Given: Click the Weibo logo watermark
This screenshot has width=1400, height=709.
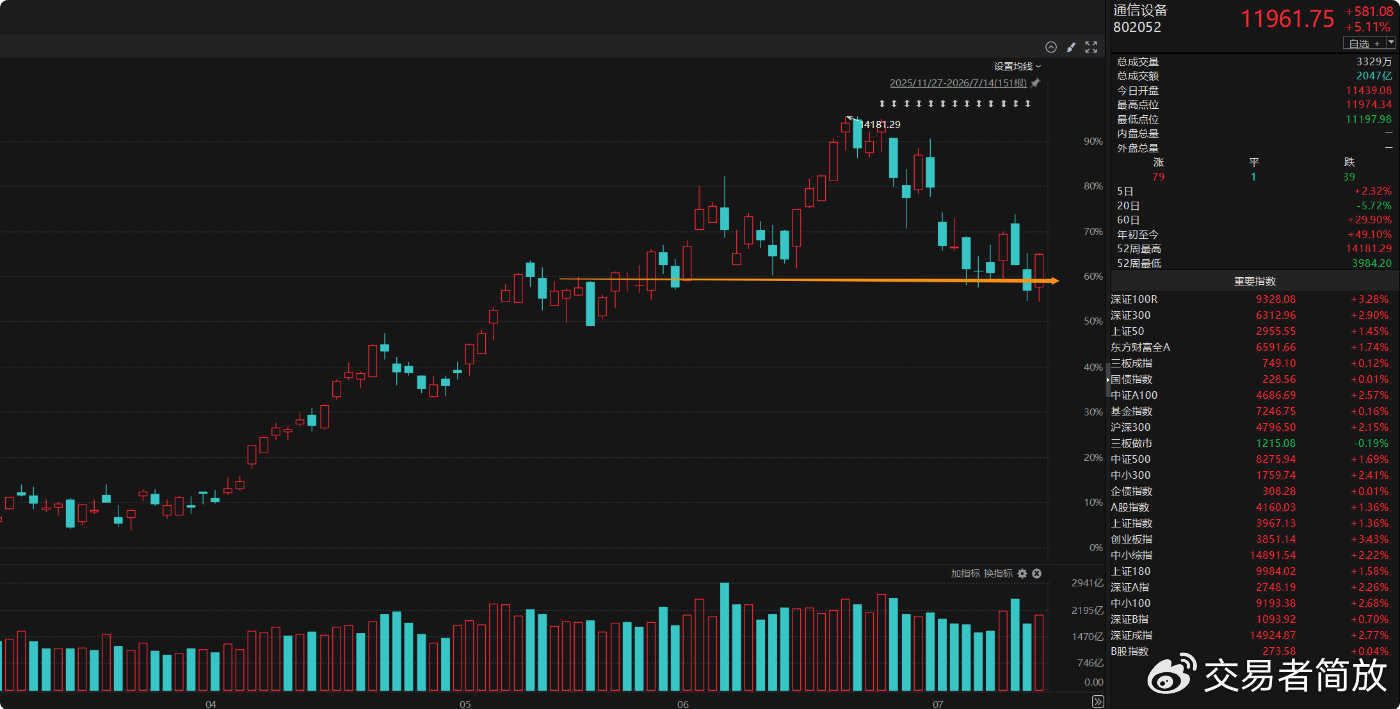Looking at the screenshot, I should (1170, 676).
